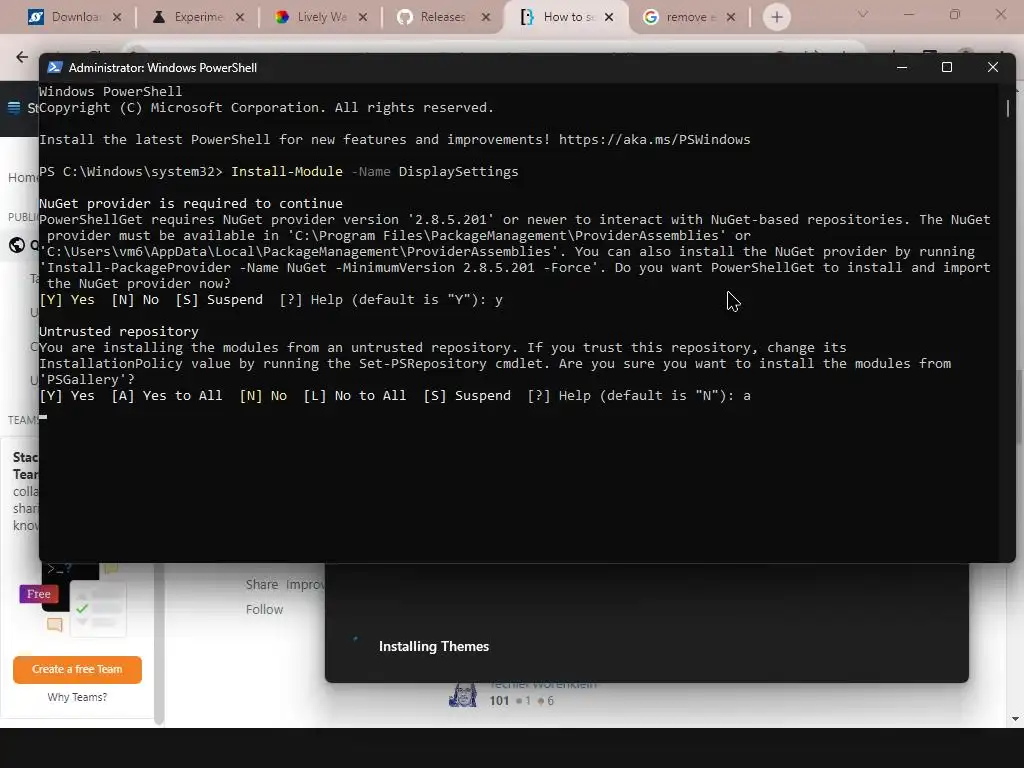Click the '[A] Yes to All' option text

coord(167,396)
